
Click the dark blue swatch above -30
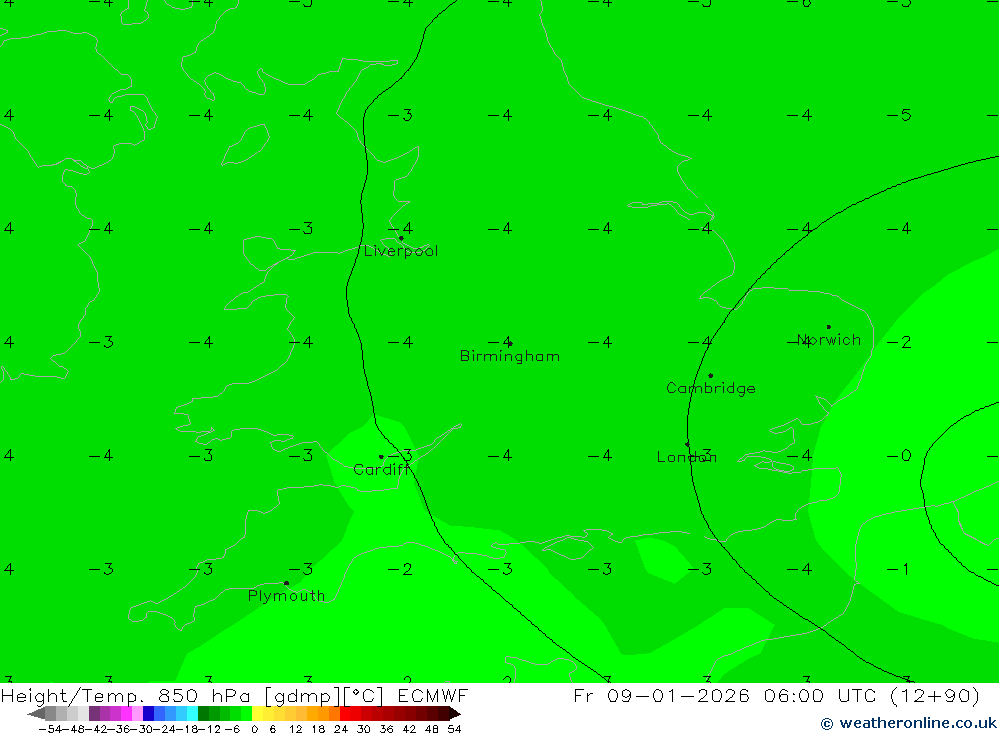149,713
